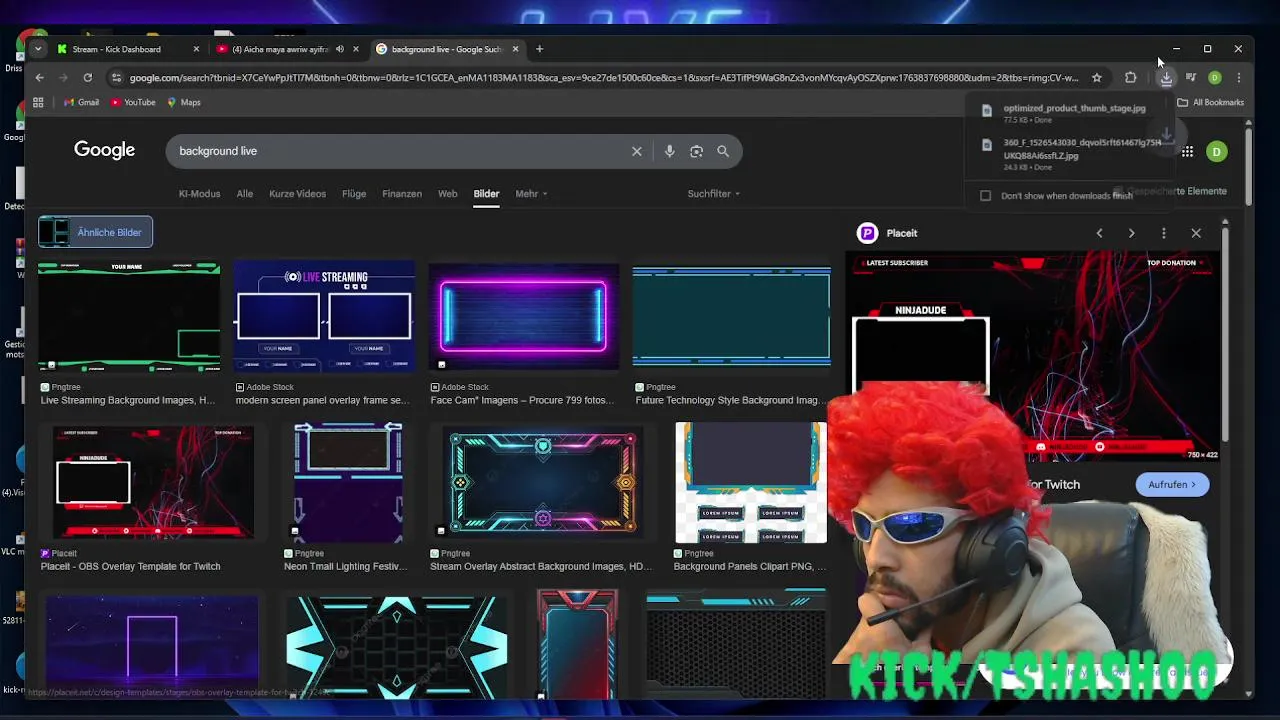Click the Aufrufen button
The height and width of the screenshot is (720, 1280).
1172,484
